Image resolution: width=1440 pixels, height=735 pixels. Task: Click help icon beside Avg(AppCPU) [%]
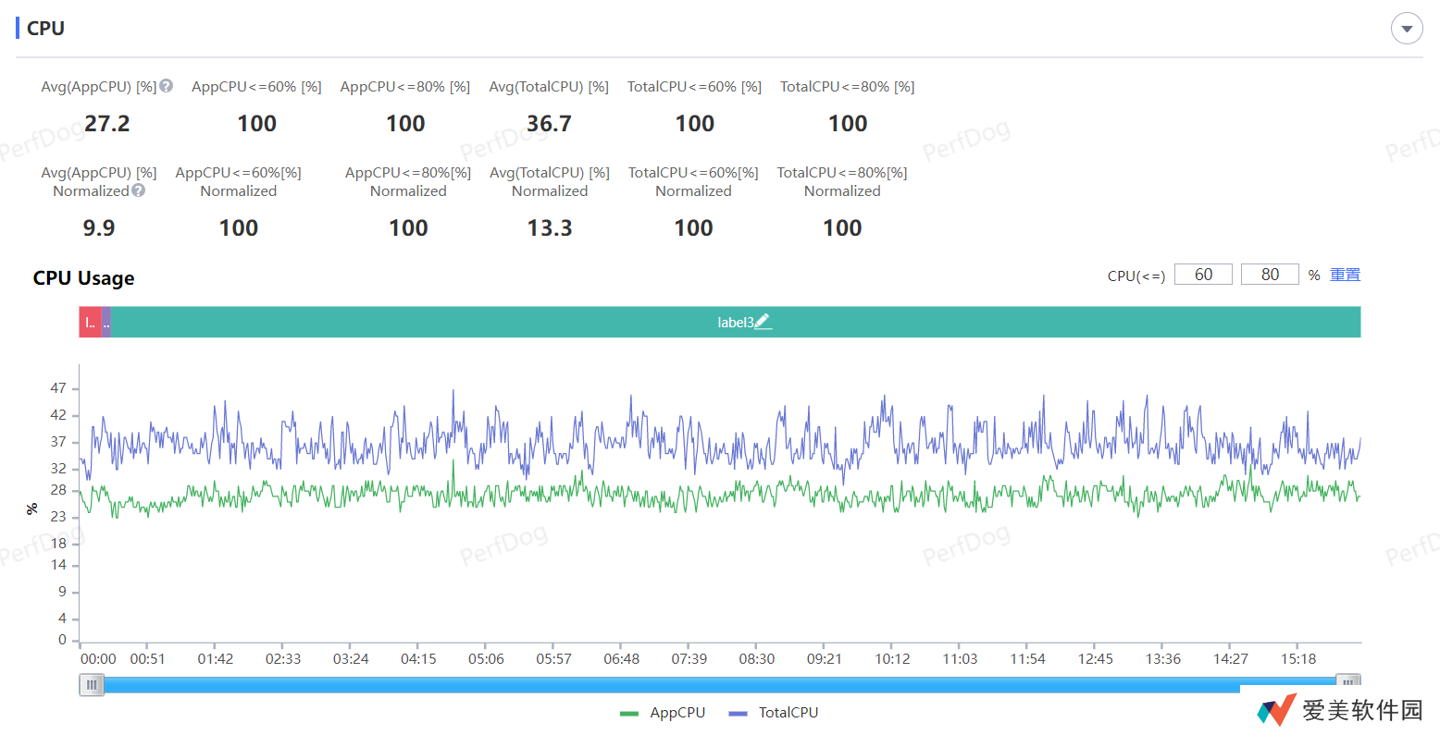click(x=166, y=86)
